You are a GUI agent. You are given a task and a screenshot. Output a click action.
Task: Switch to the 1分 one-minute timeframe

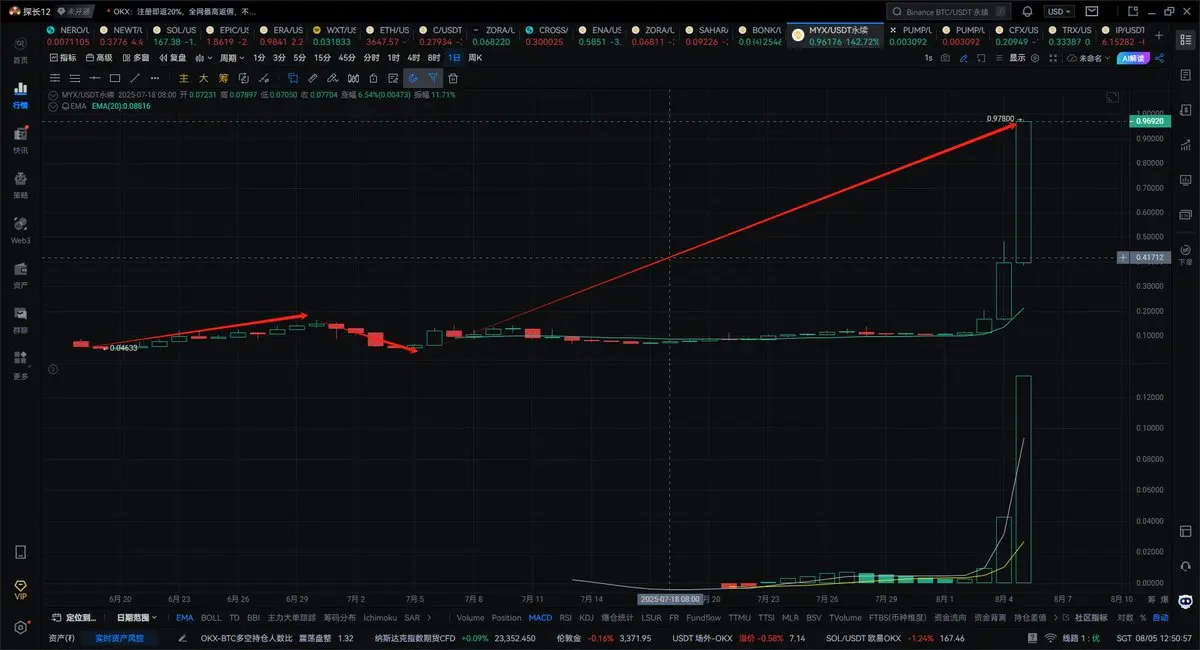pyautogui.click(x=259, y=58)
